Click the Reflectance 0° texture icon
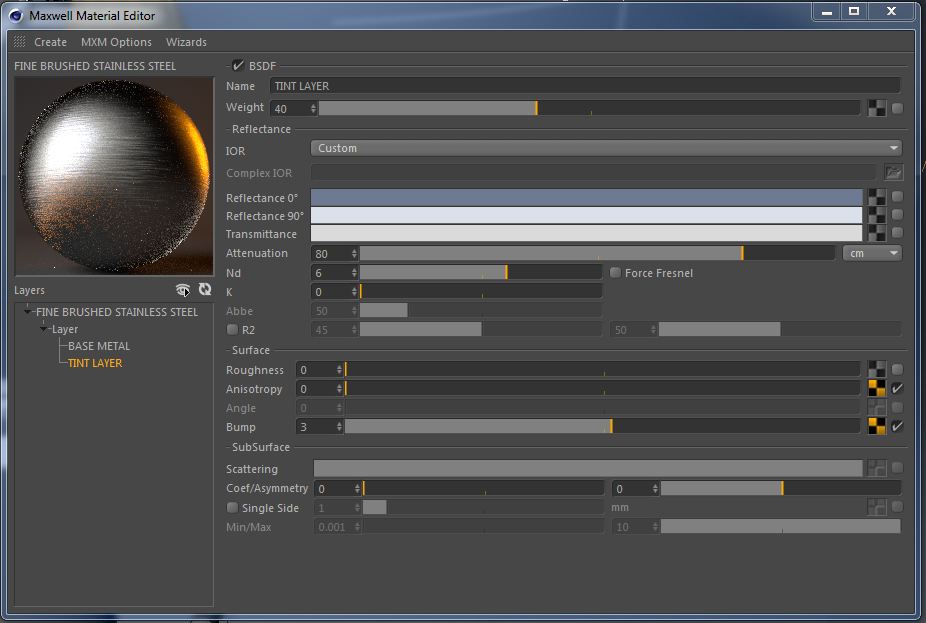 [x=876, y=197]
